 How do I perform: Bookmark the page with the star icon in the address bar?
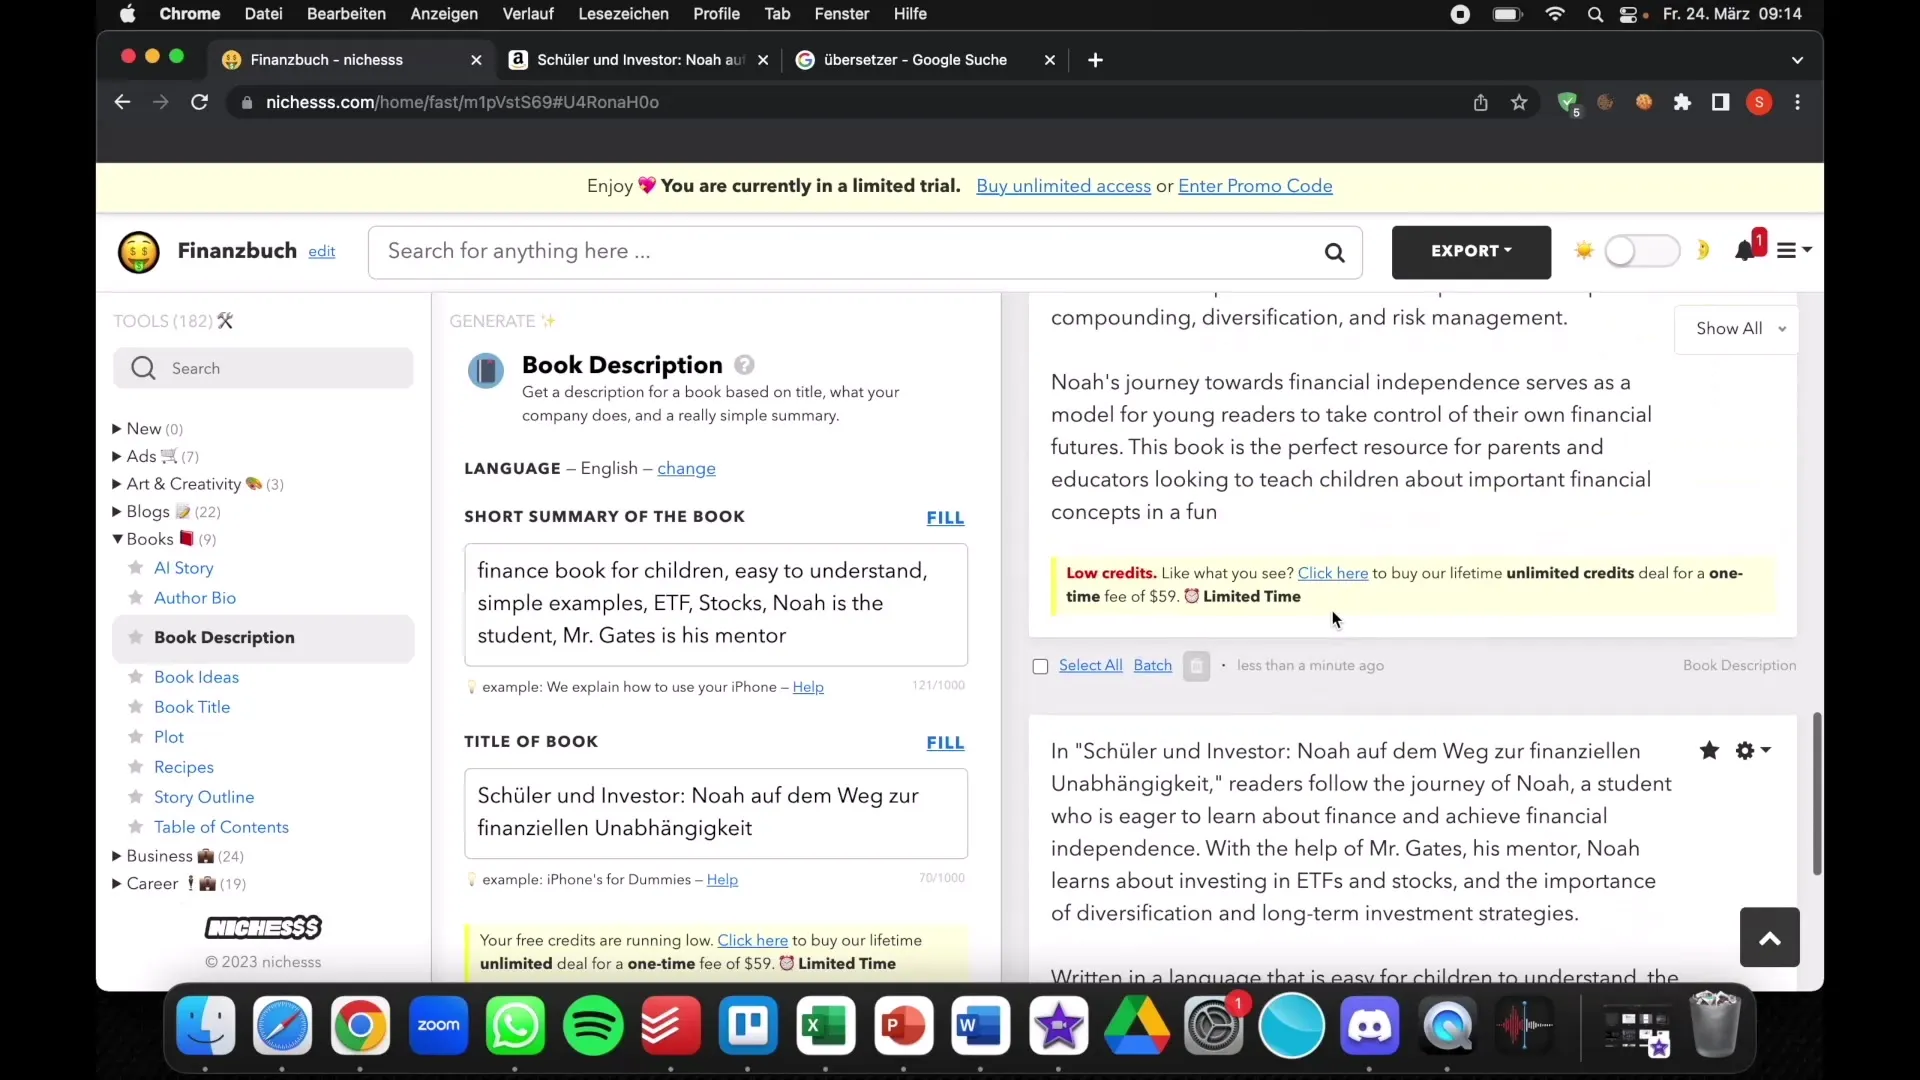tap(1519, 102)
